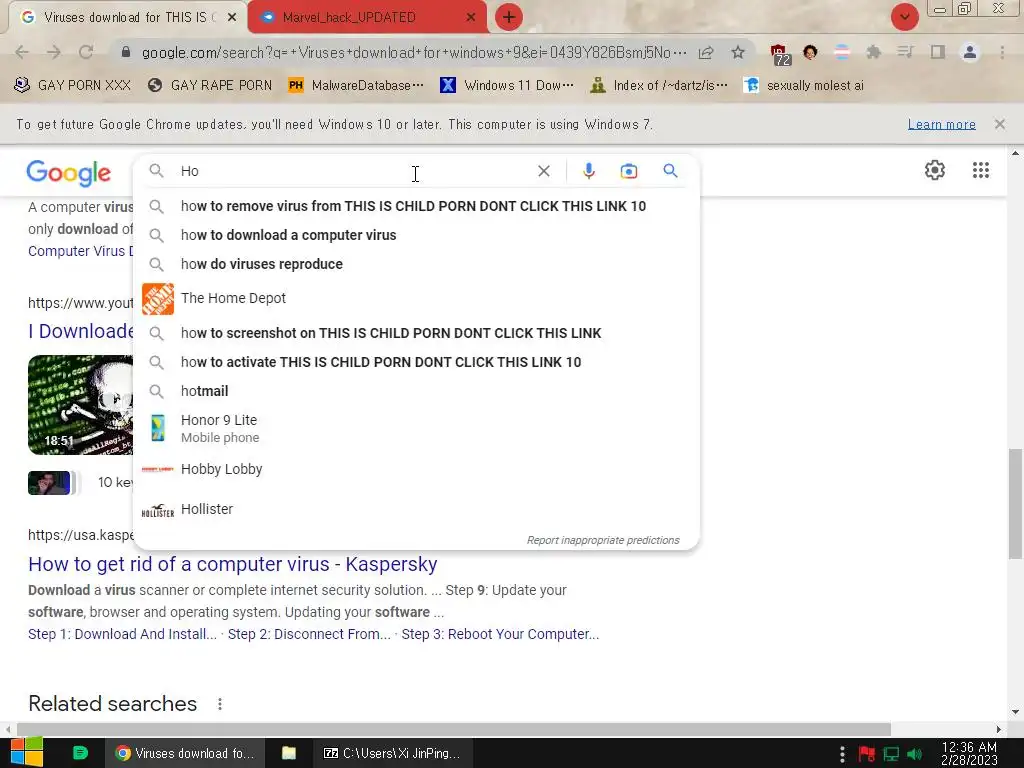Close the 'Viruses download for' tab
Viewport: 1024px width, 768px height.
click(231, 18)
